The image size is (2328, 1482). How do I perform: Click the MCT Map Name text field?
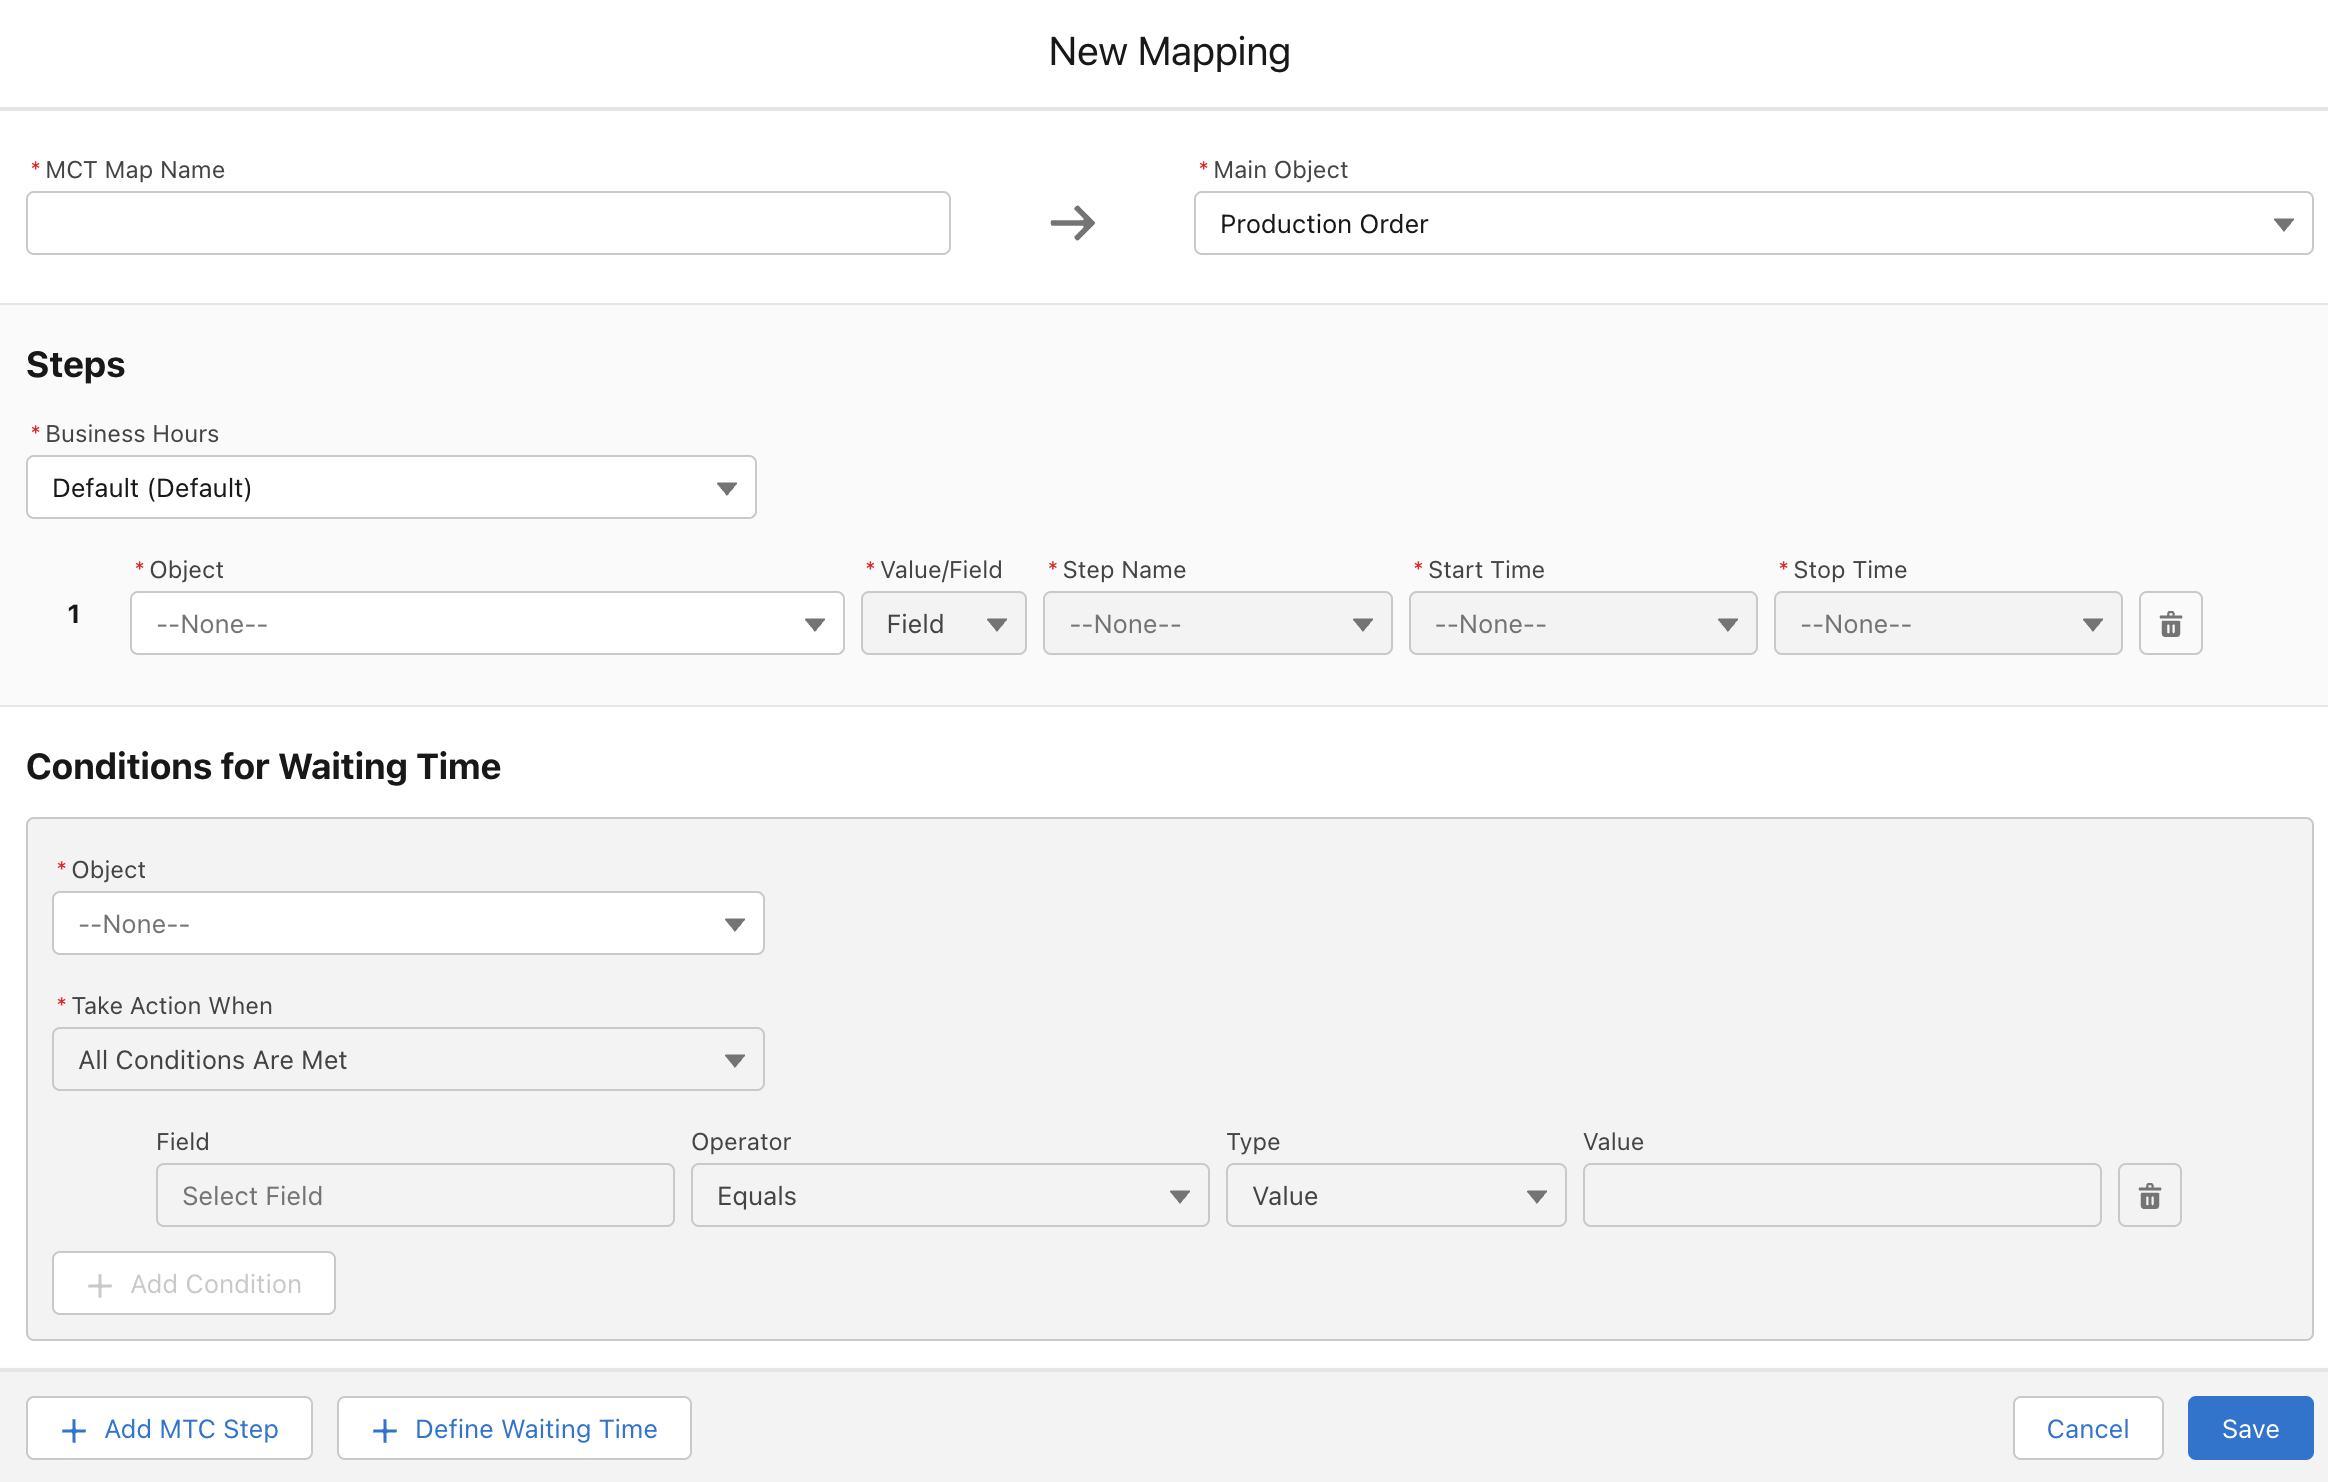point(488,224)
